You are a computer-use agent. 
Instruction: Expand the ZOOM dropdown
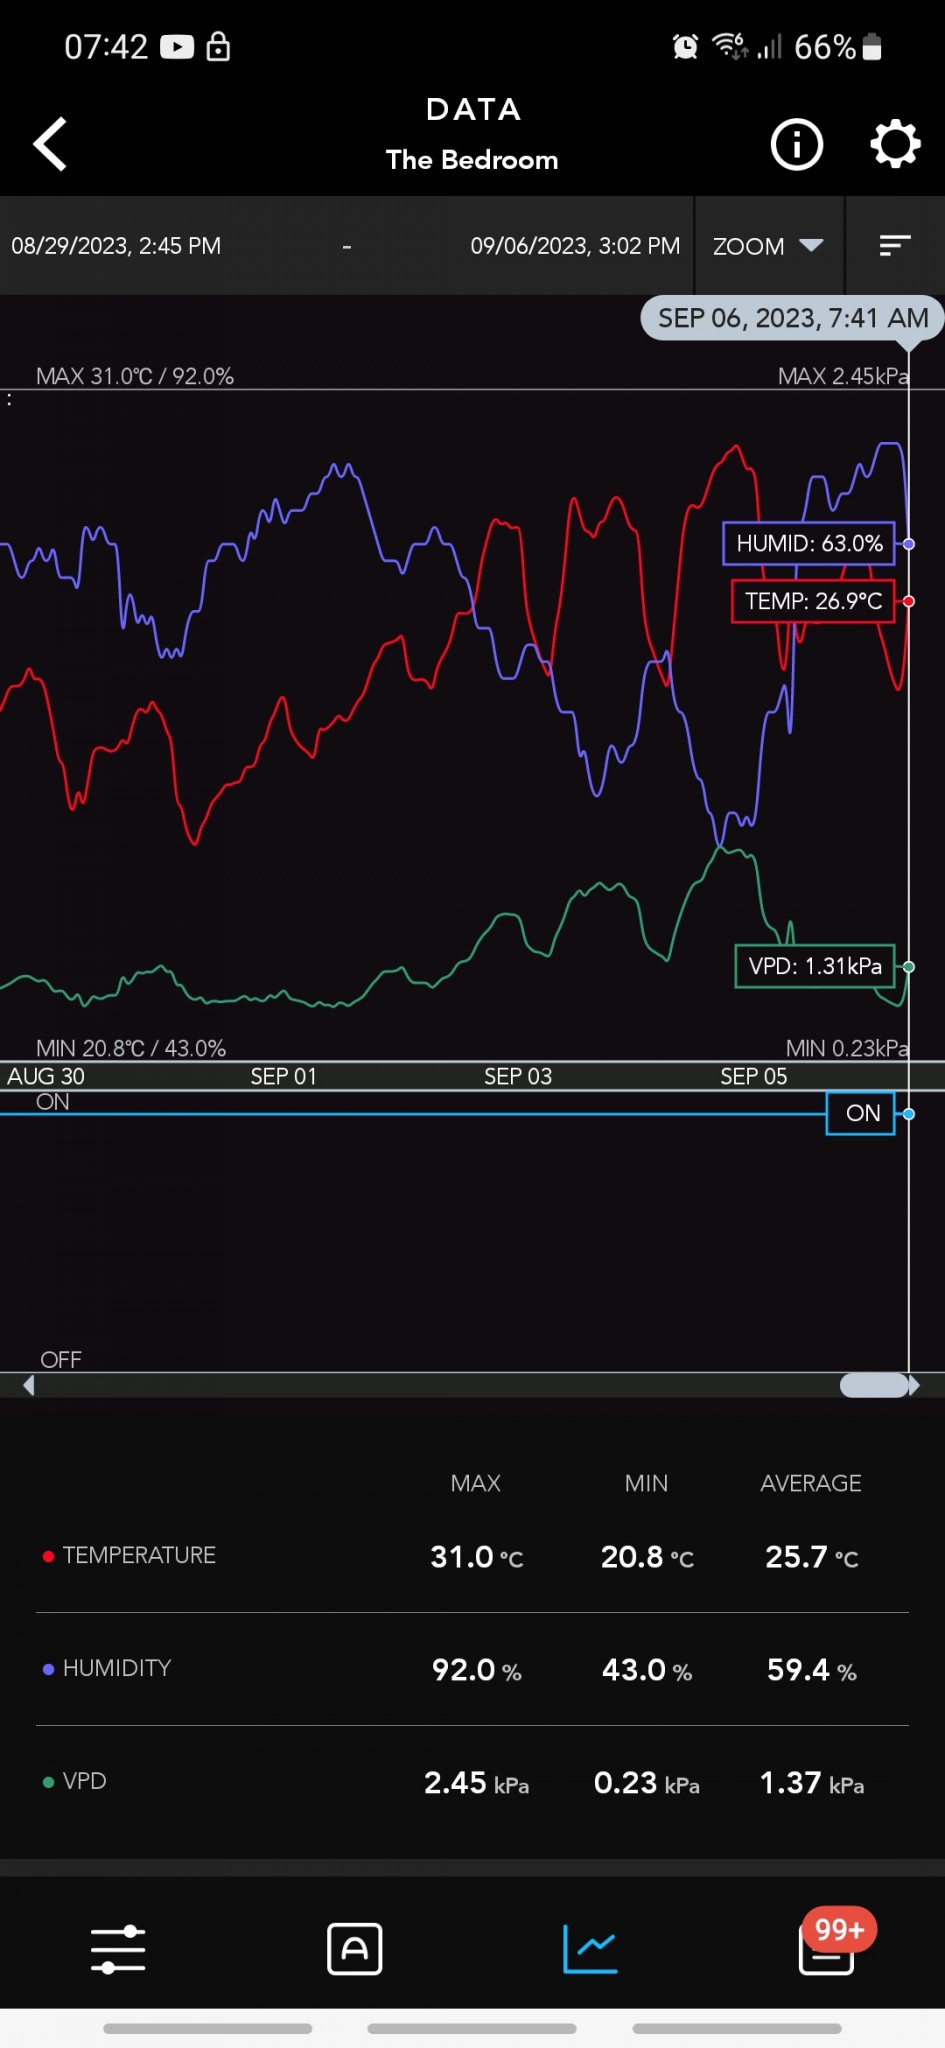(x=768, y=246)
